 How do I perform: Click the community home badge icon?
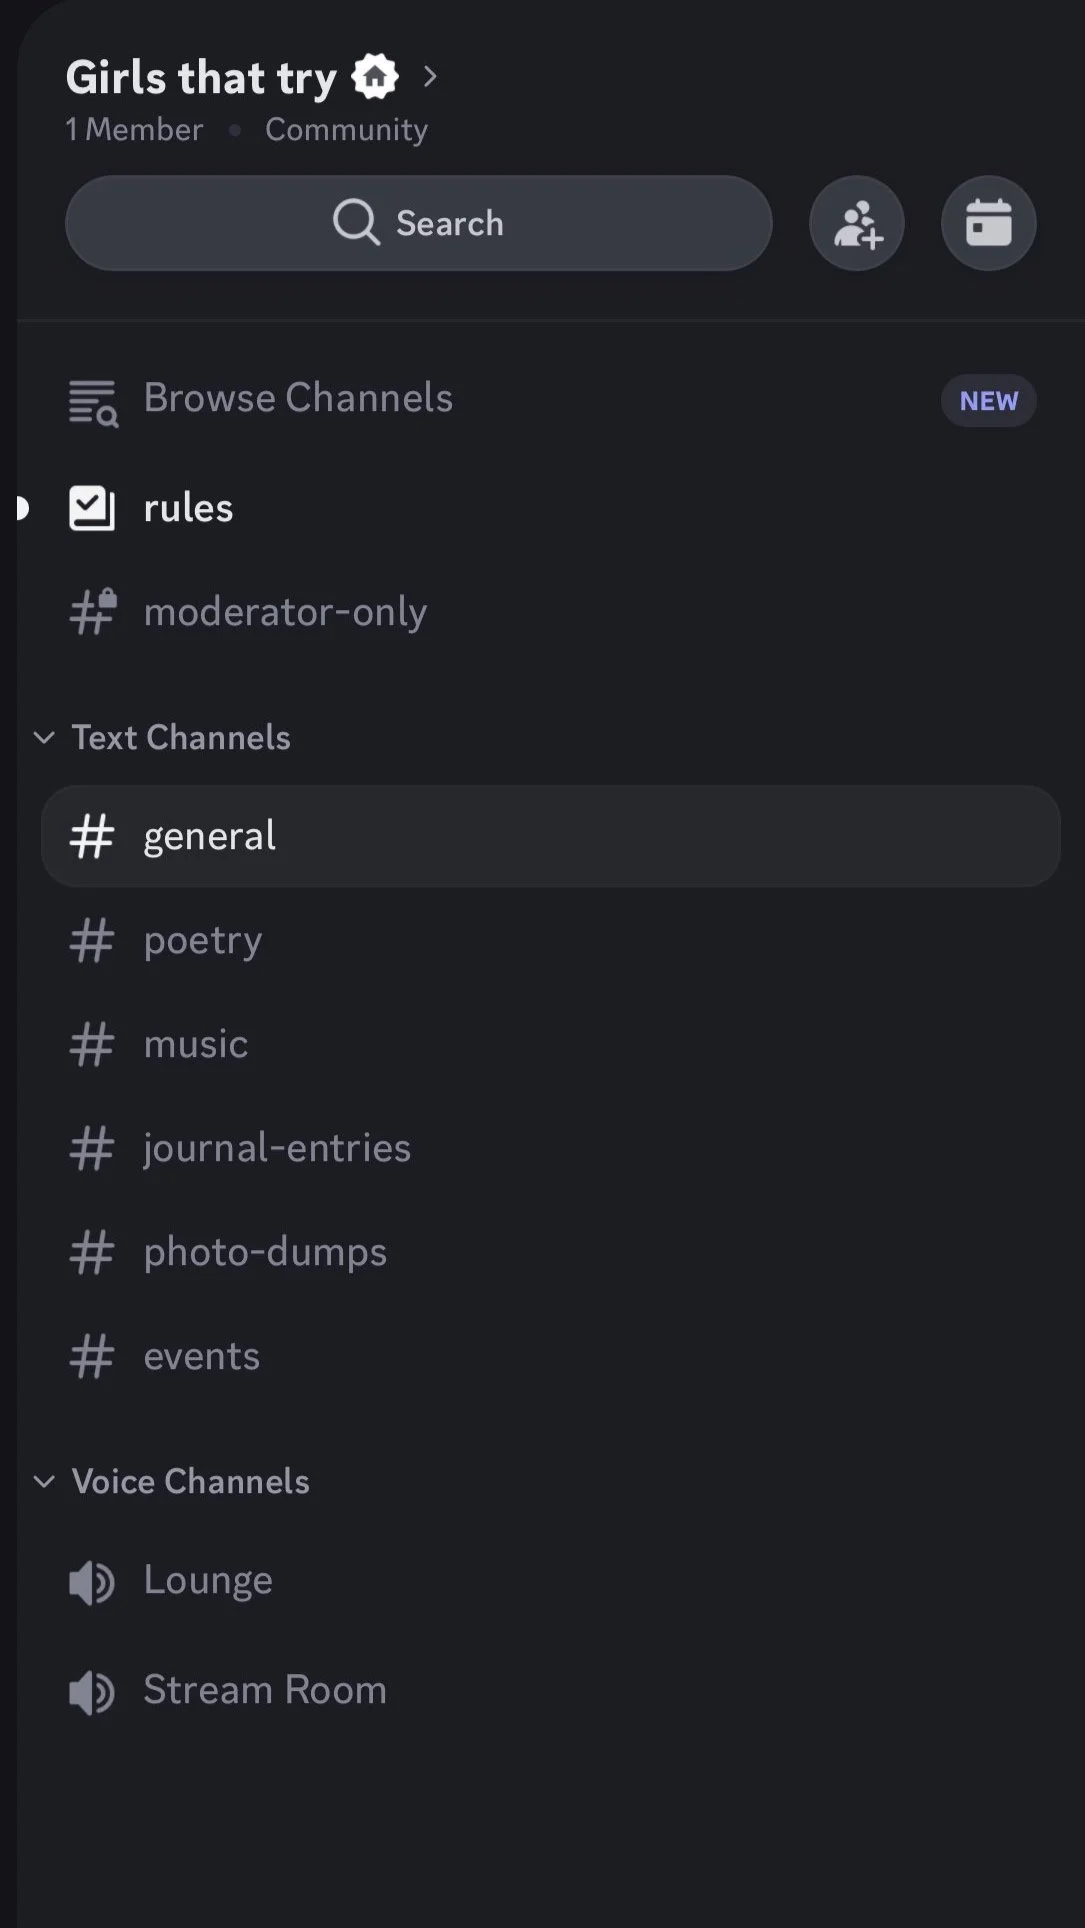pyautogui.click(x=375, y=77)
